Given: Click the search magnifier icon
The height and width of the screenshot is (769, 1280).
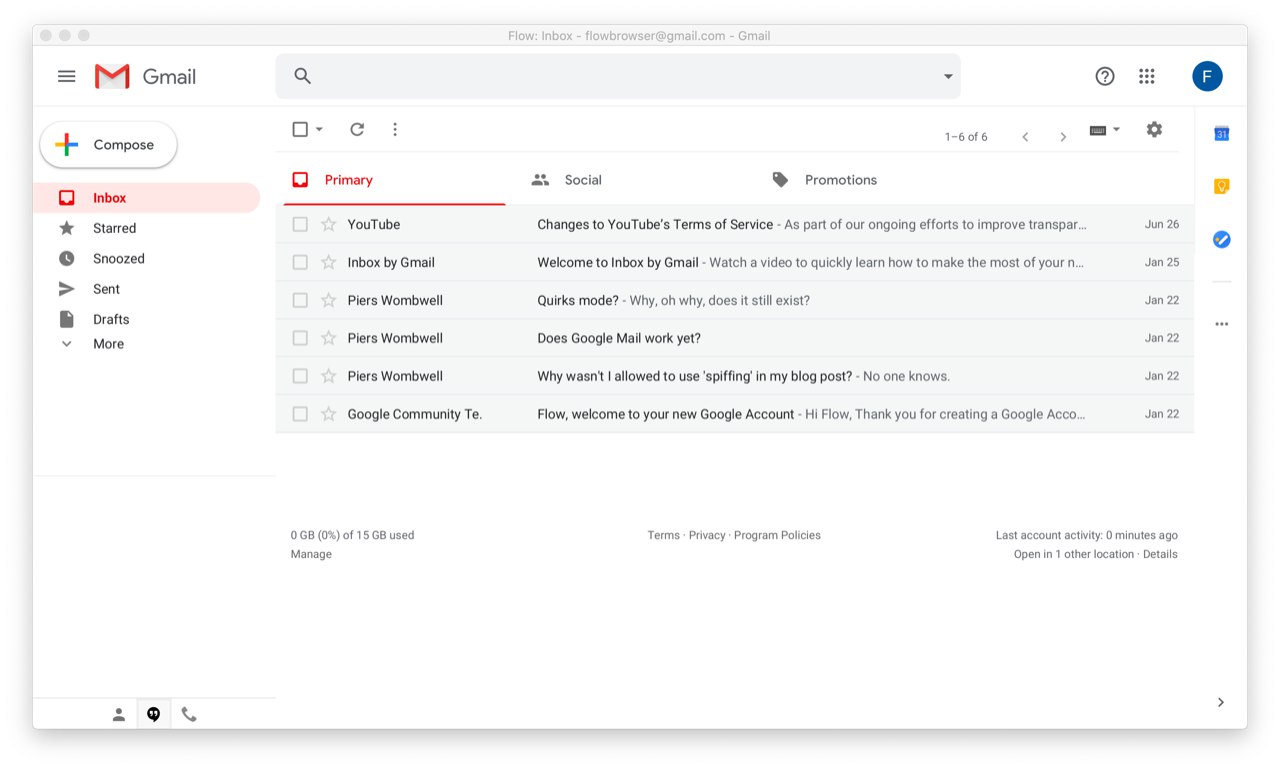Looking at the screenshot, I should [303, 76].
